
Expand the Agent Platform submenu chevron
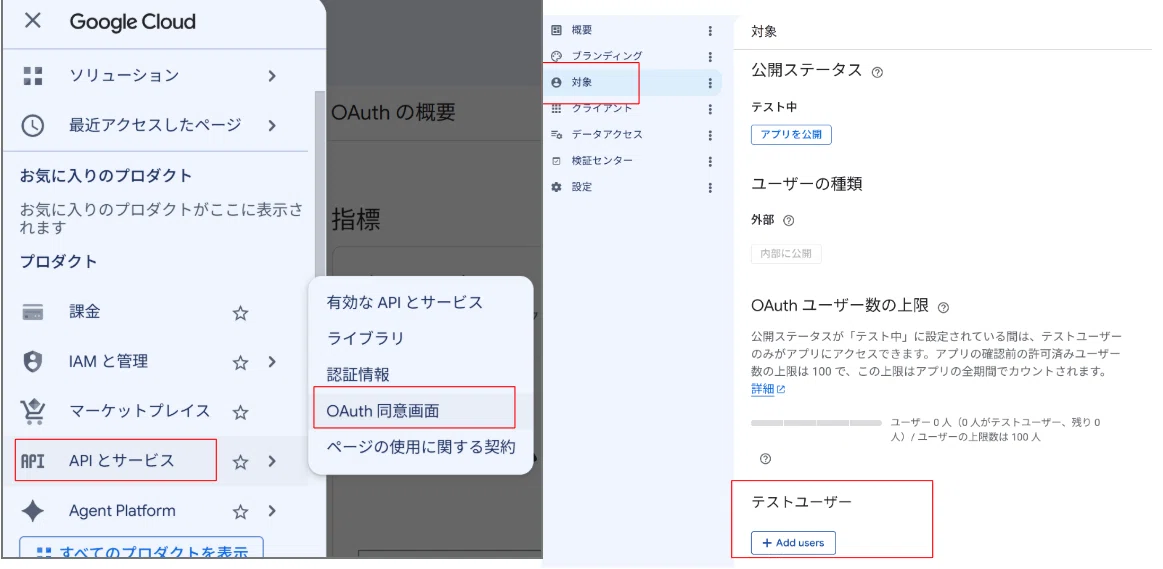coord(272,510)
